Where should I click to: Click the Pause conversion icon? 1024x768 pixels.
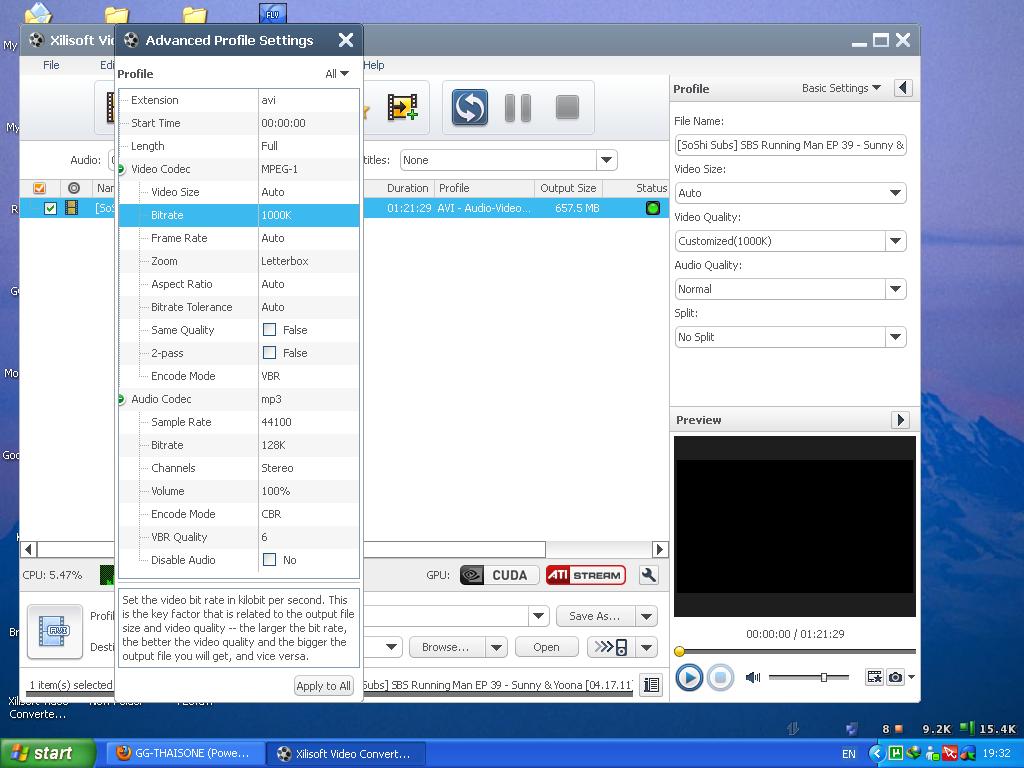tap(517, 107)
